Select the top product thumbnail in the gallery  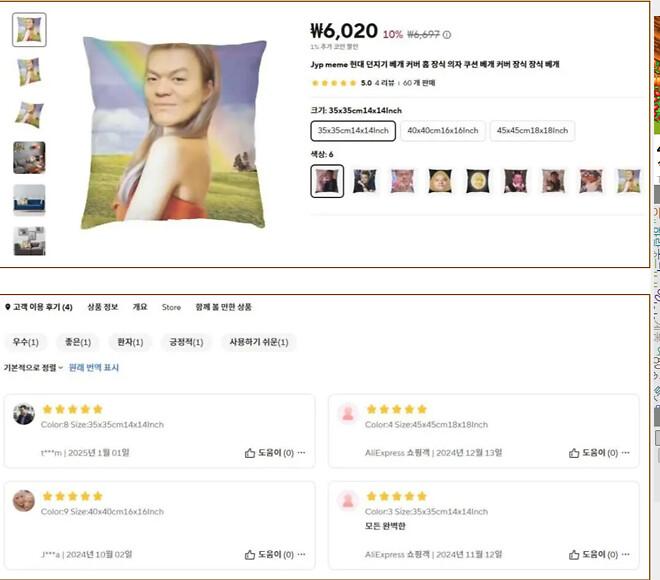click(x=29, y=29)
